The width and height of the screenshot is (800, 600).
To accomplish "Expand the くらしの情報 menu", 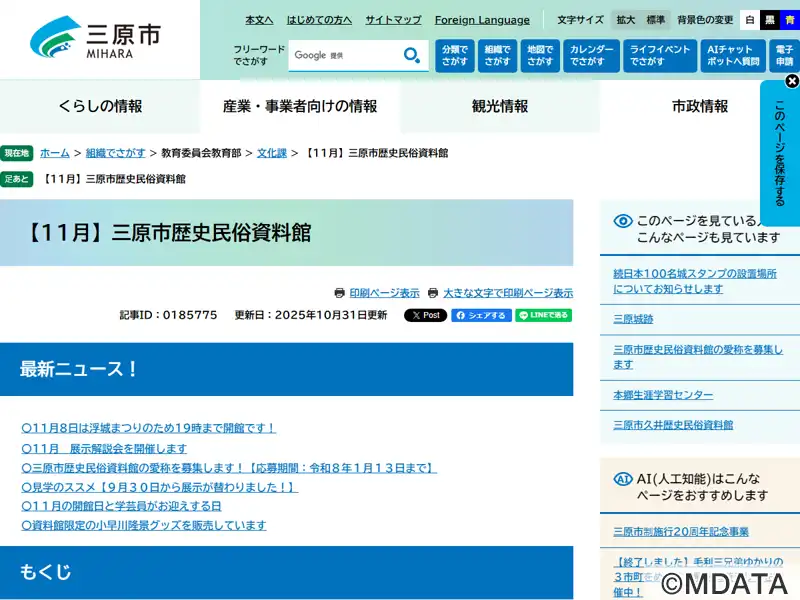I will [x=100, y=107].
